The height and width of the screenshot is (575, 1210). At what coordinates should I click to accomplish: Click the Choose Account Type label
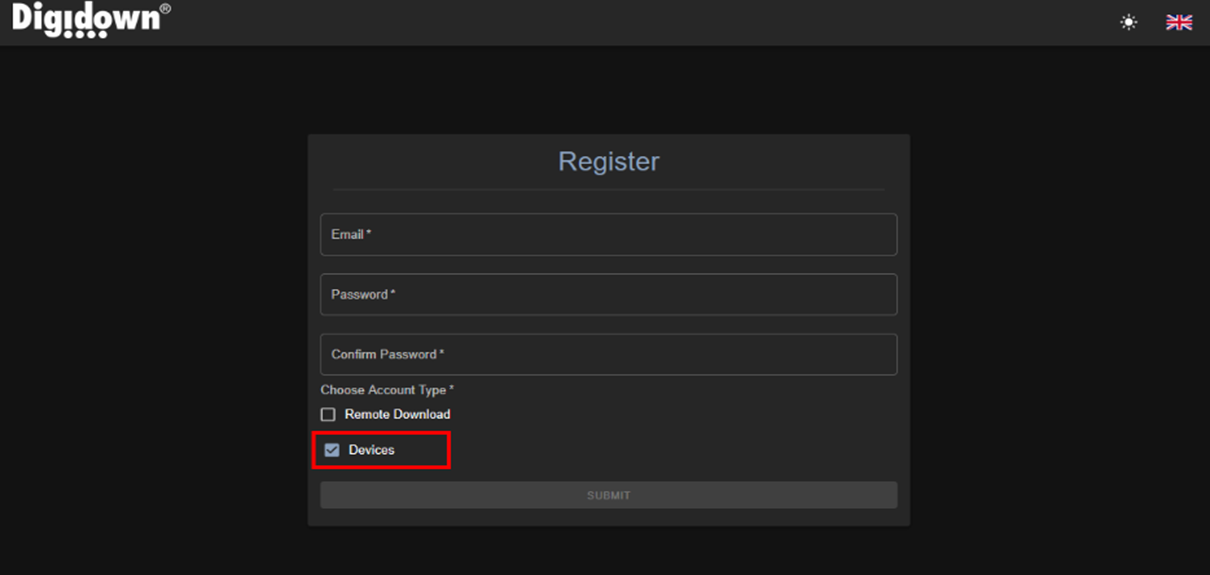click(387, 390)
